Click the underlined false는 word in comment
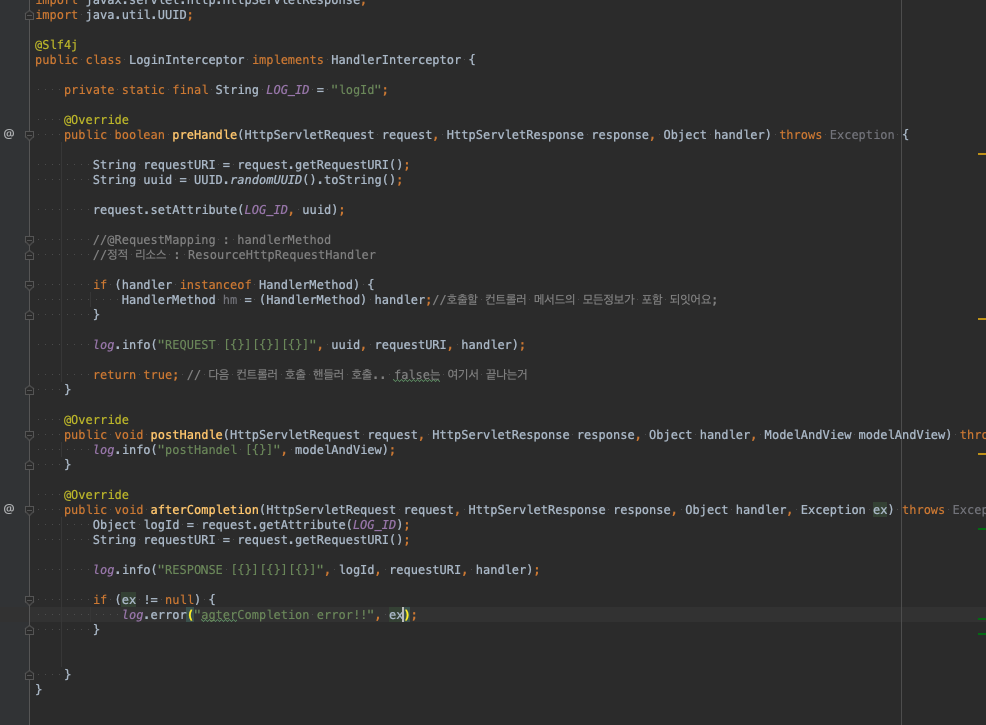This screenshot has width=986, height=725. (x=417, y=375)
